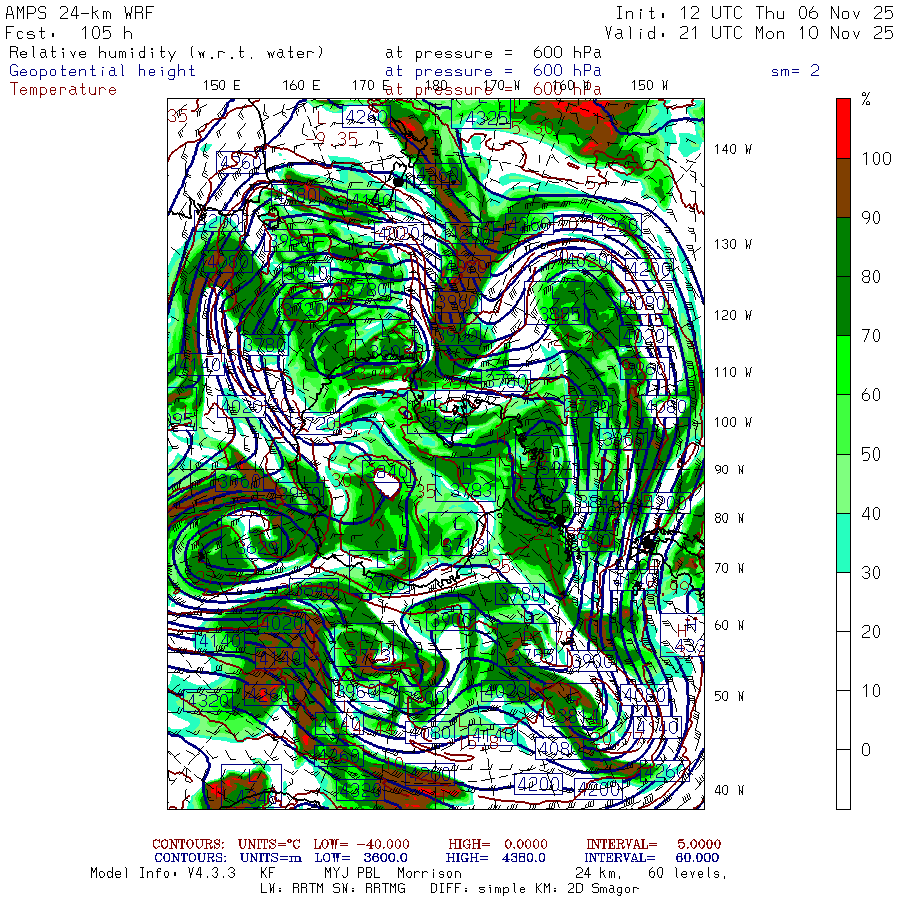Click the brown 90-100% colorbar segment
This screenshot has height=900, width=900.
[843, 188]
